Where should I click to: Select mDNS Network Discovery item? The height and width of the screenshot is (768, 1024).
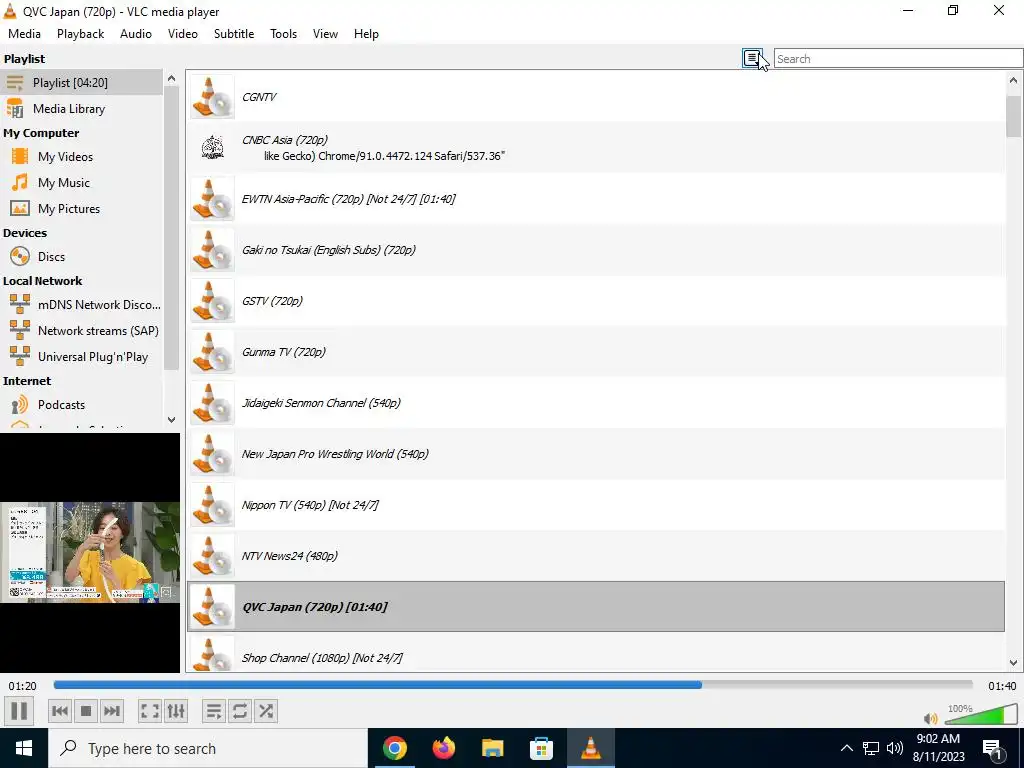81,304
